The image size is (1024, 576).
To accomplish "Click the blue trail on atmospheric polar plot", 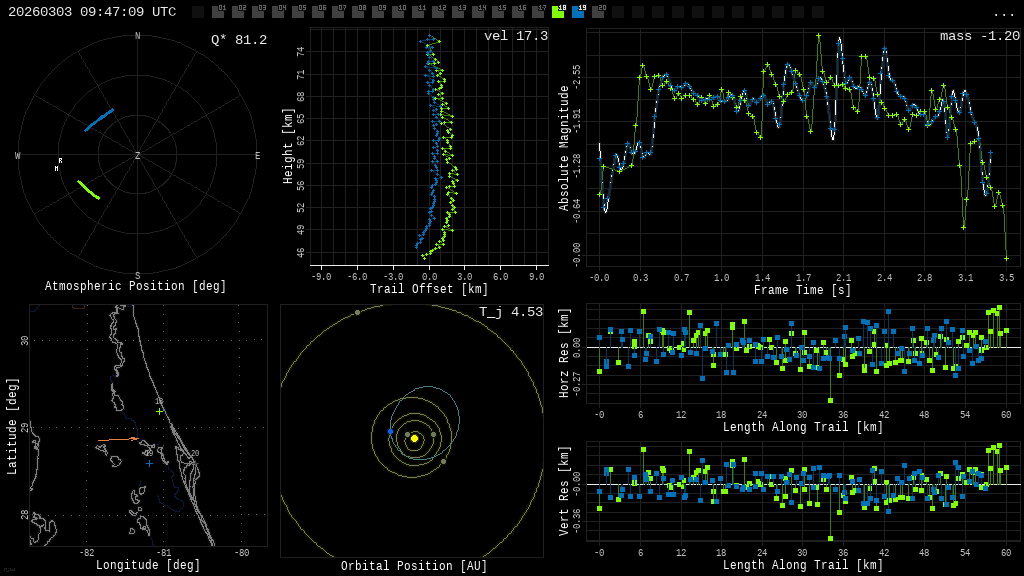I will [98, 120].
